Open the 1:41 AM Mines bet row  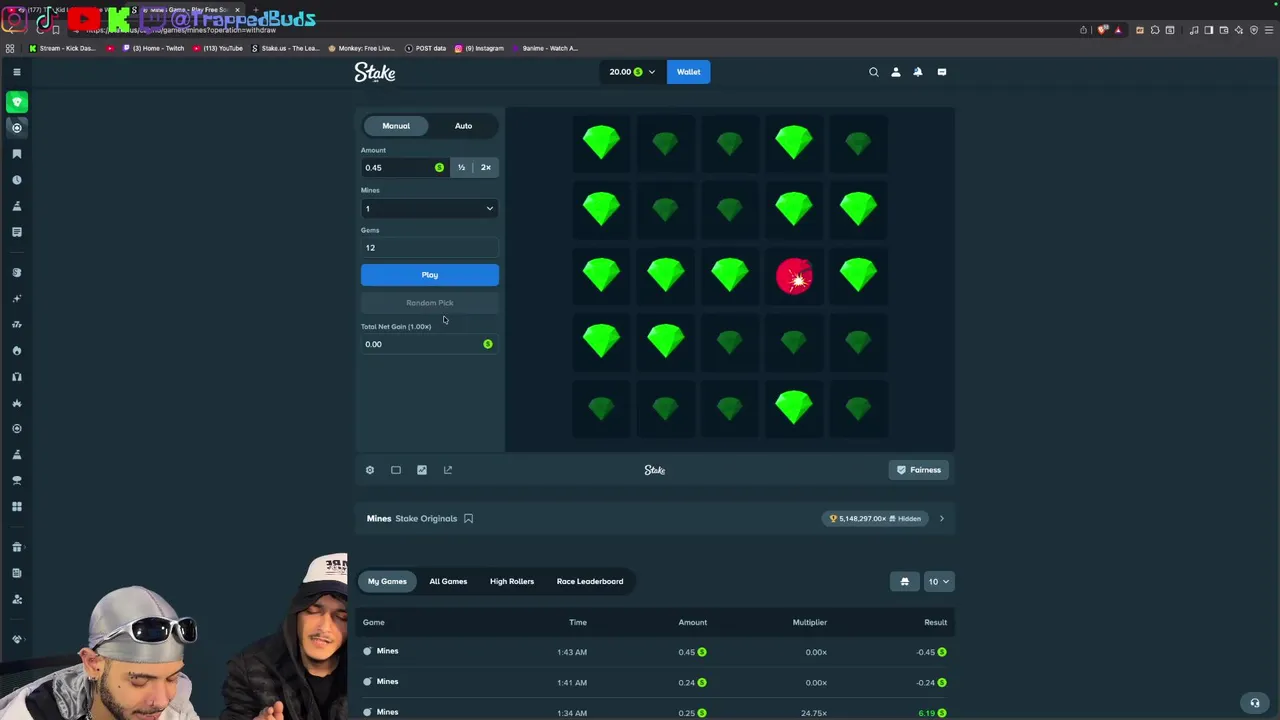tap(655, 682)
